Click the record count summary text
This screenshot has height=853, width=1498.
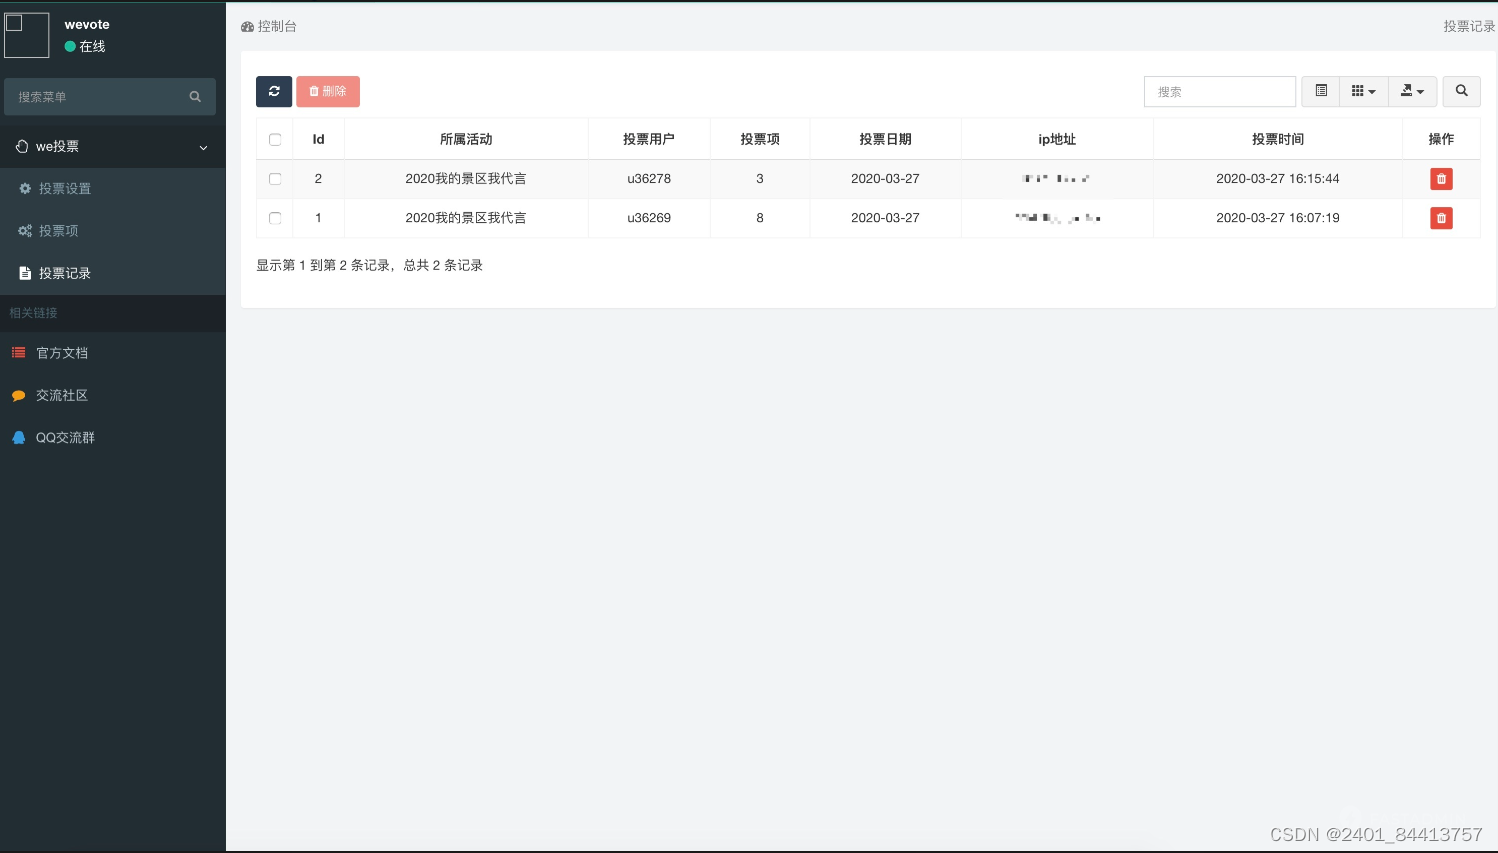pos(370,266)
